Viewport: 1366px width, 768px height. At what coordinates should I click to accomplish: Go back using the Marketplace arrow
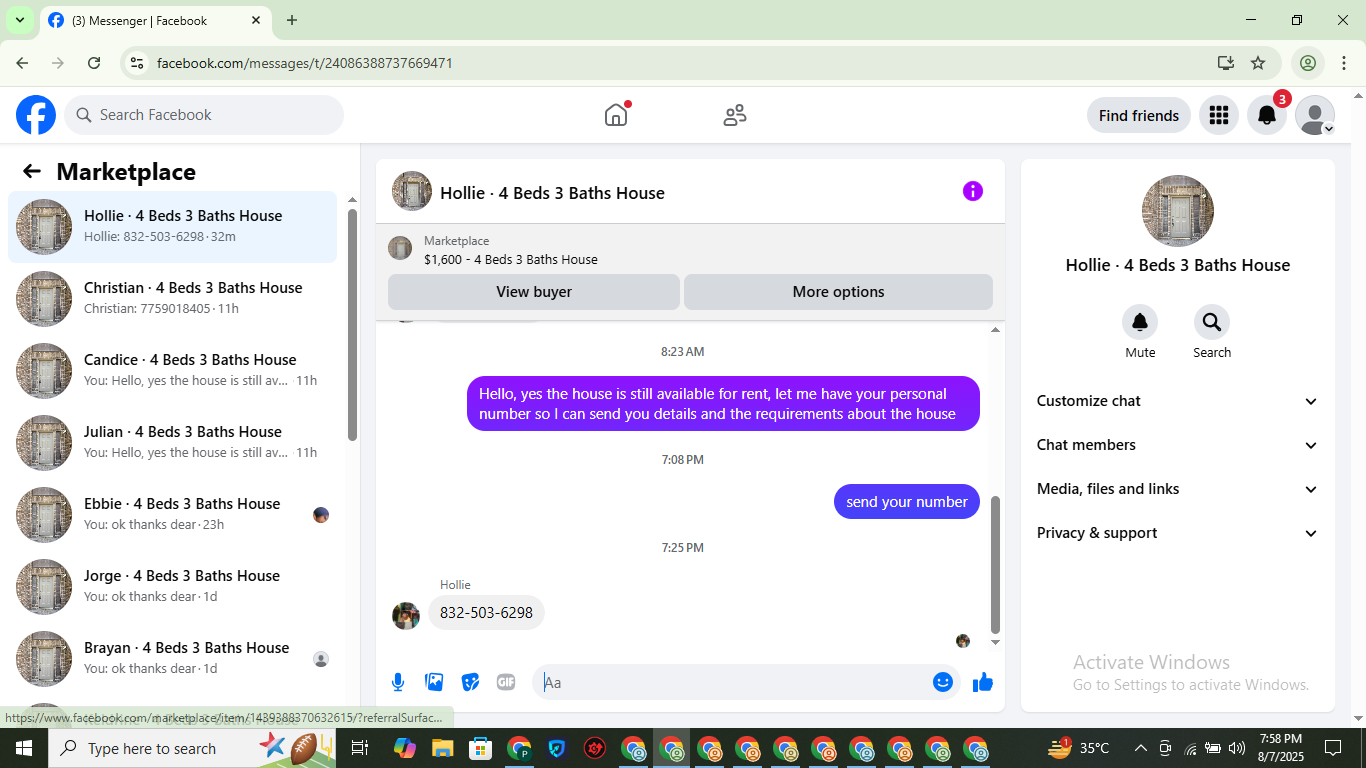(32, 171)
